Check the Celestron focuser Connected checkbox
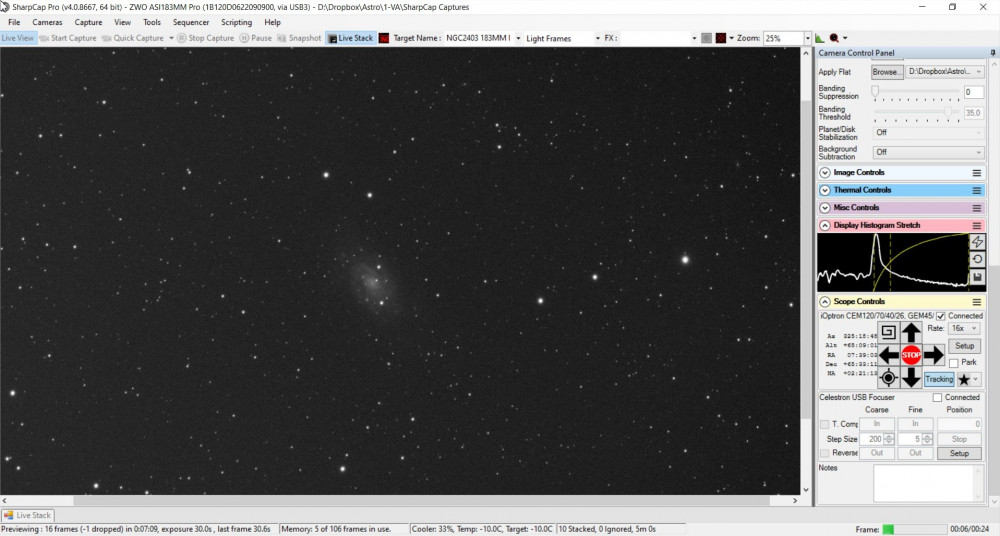 (x=938, y=398)
